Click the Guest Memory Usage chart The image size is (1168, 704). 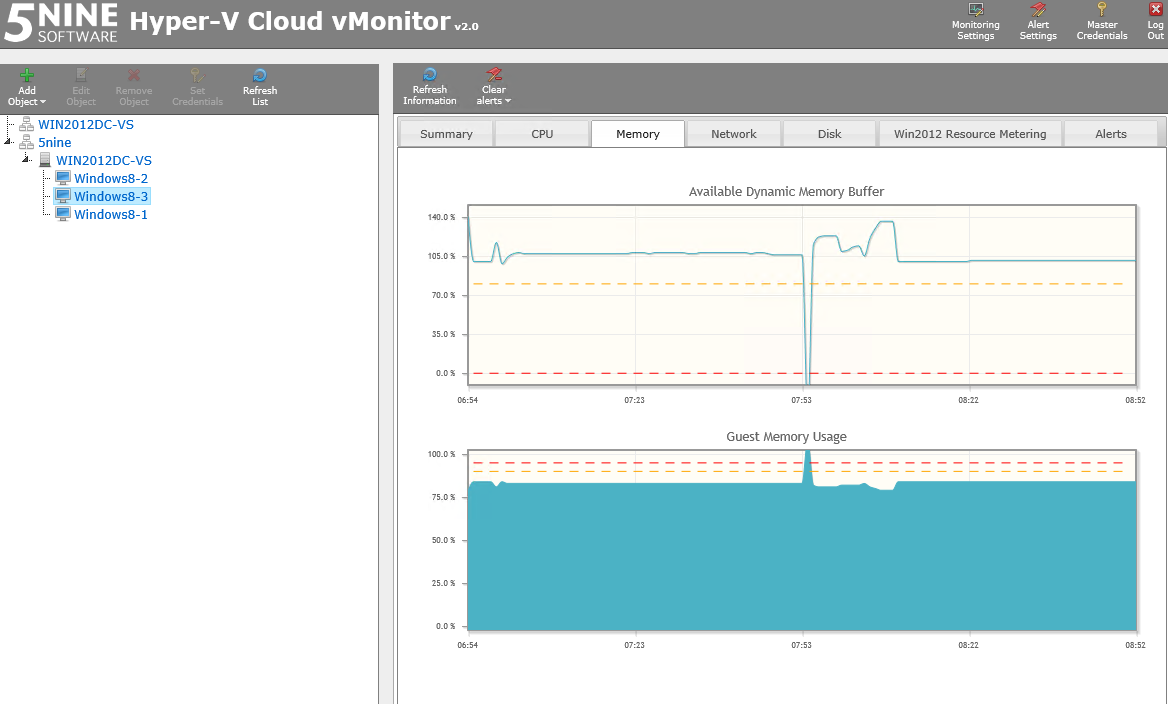(x=802, y=540)
